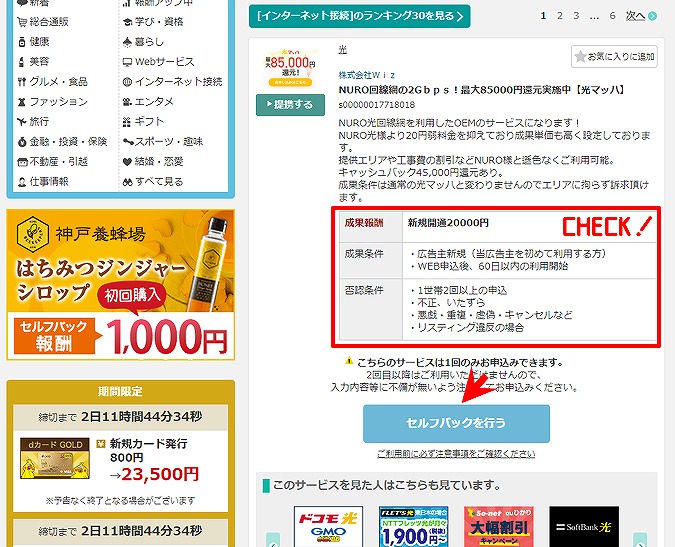Select インターネット接続 category
This screenshot has width=675, height=547.
click(x=178, y=82)
